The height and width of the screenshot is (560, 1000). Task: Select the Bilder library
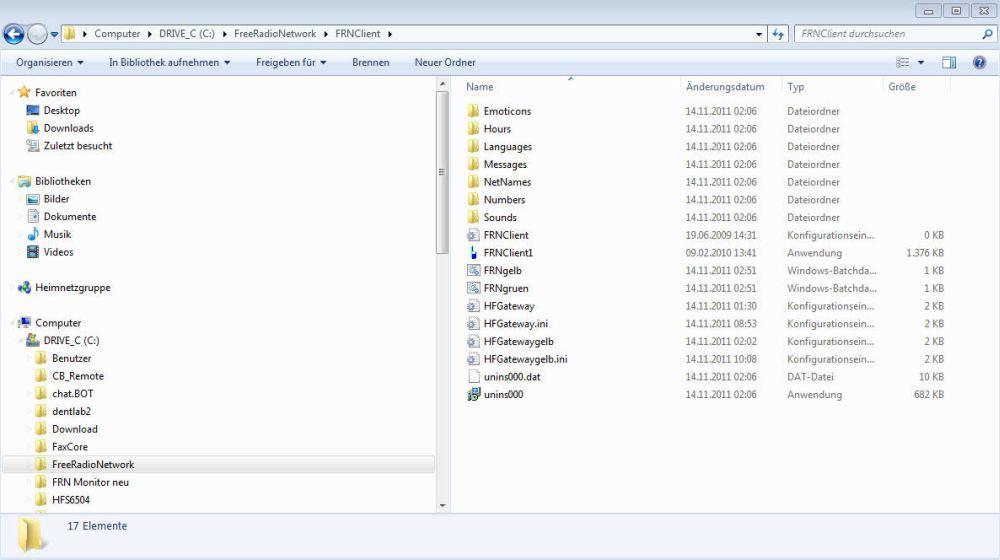tap(56, 199)
